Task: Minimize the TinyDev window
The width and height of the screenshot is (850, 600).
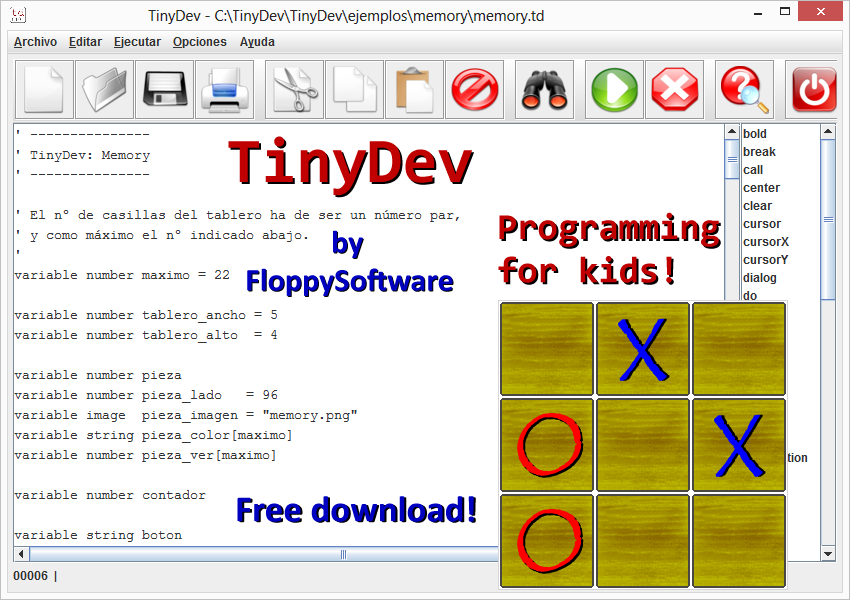Action: tap(758, 12)
